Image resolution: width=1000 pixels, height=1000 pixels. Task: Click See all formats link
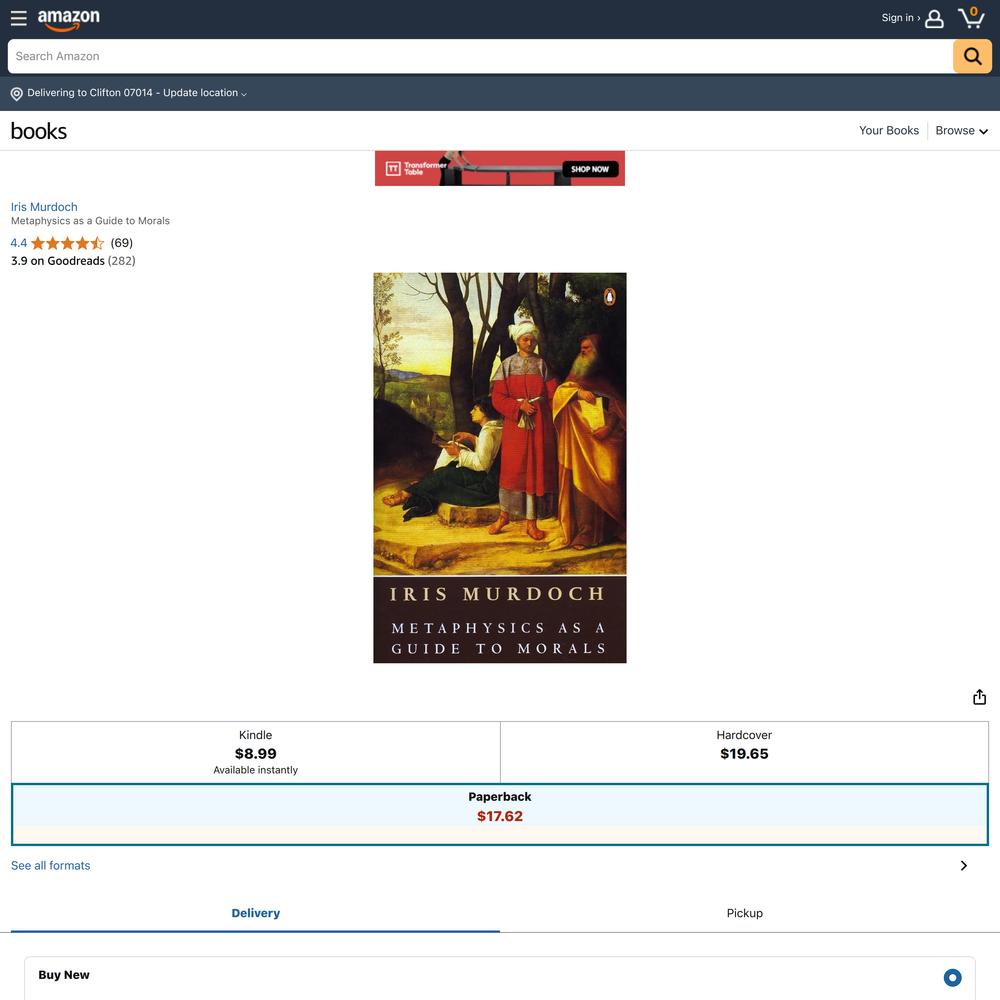point(50,865)
